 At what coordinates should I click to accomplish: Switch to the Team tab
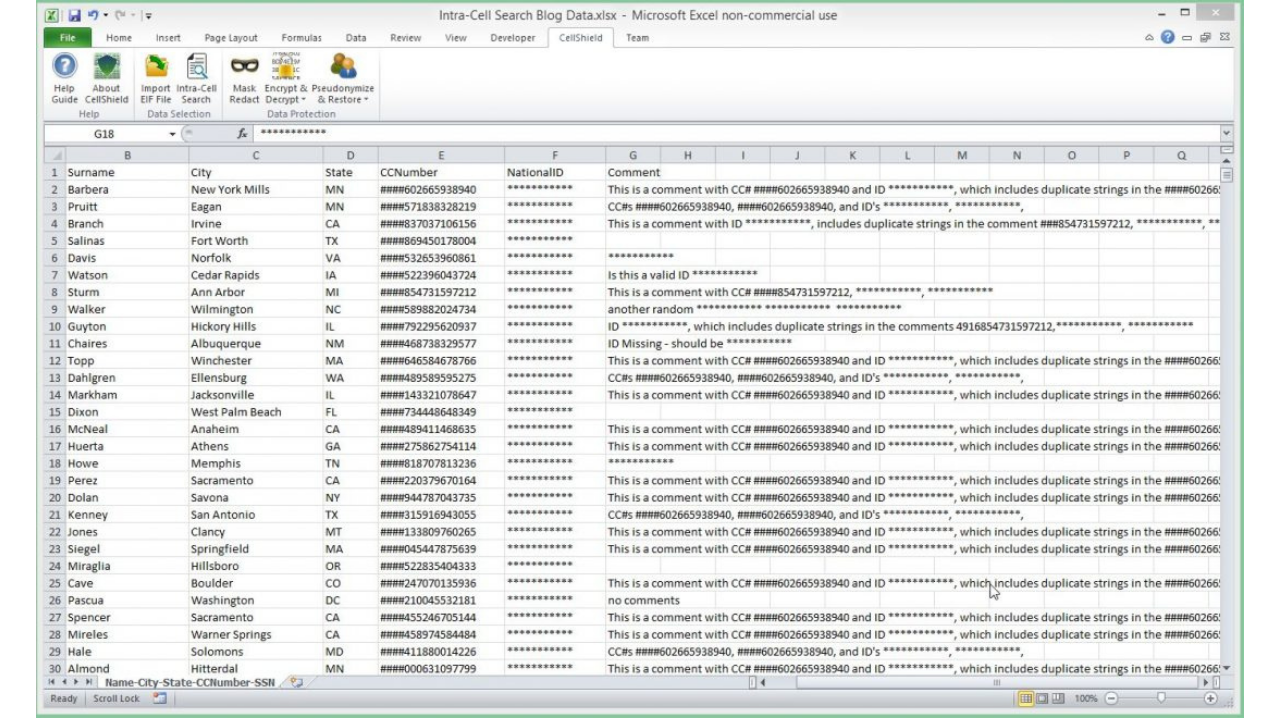coord(637,38)
